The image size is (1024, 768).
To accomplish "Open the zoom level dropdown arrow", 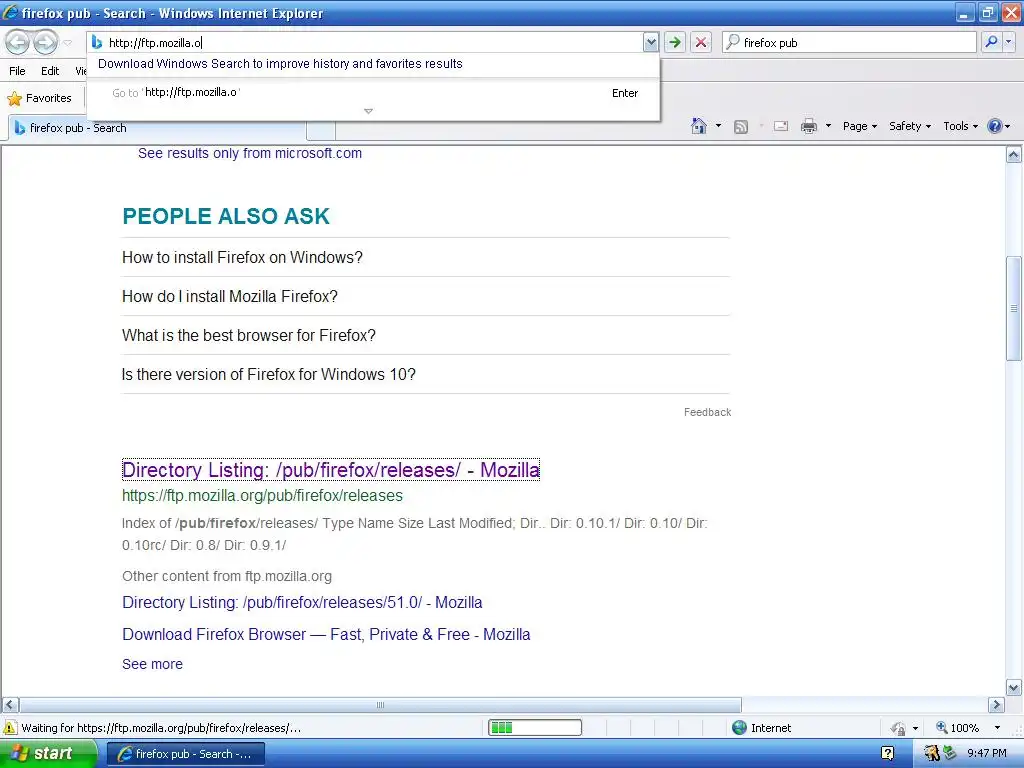I will coord(997,728).
